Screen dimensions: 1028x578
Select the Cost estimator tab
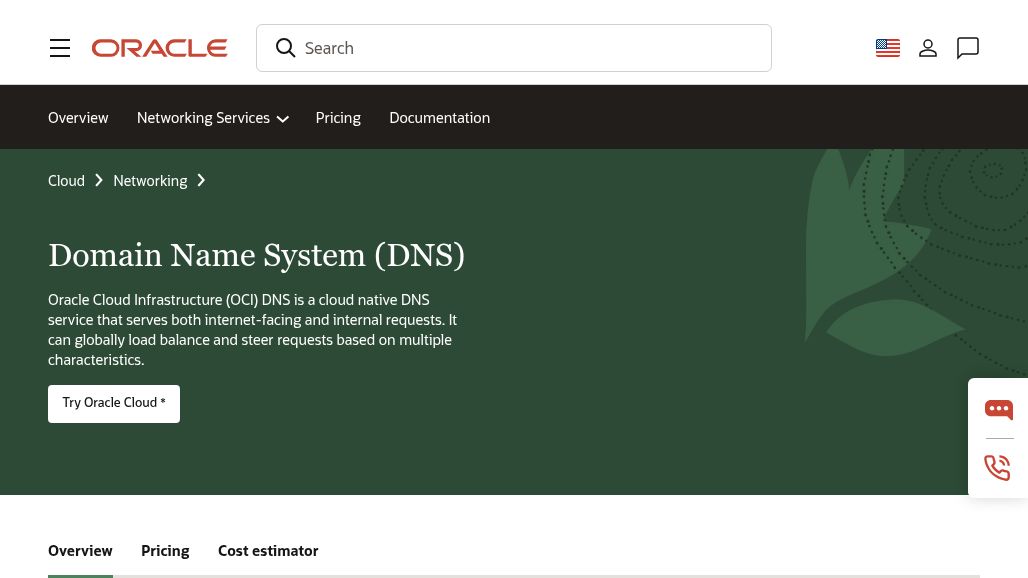[x=268, y=551]
